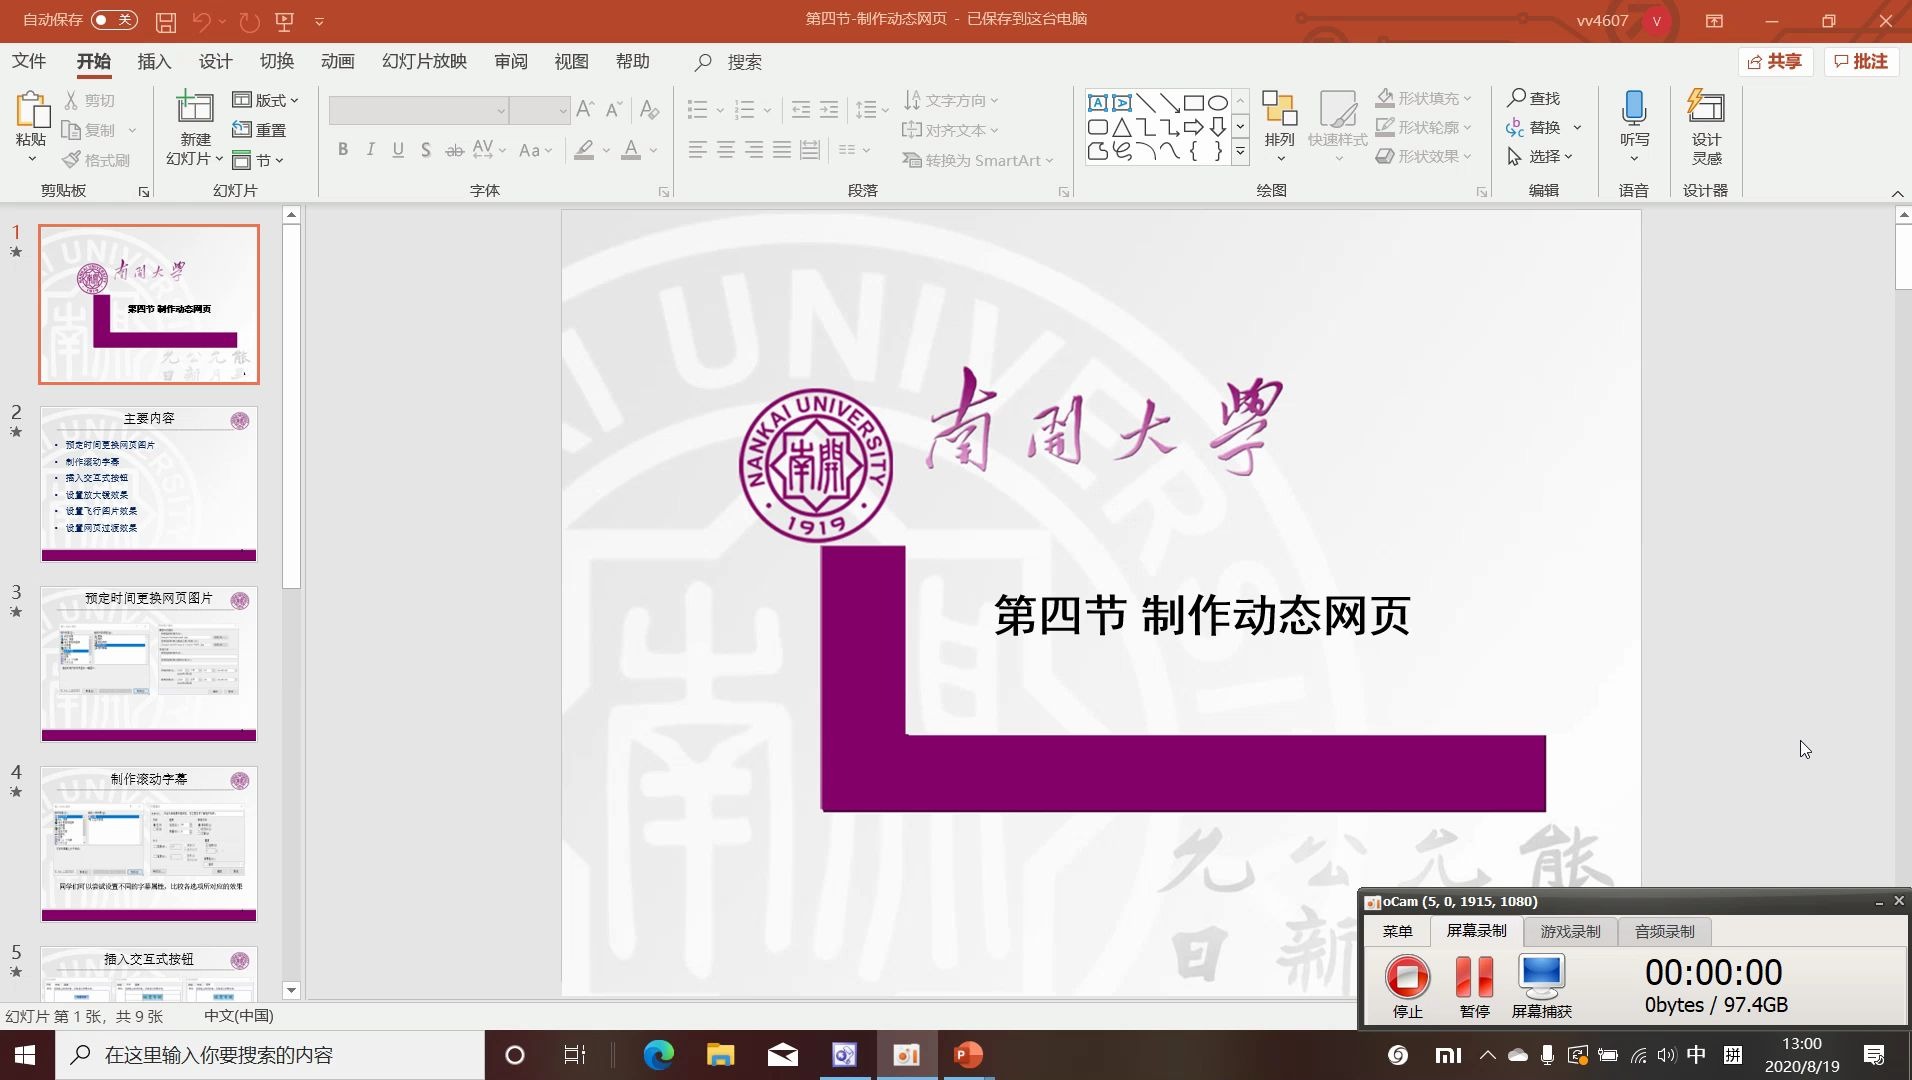Select the text box shape
The height and width of the screenshot is (1080, 1912).
click(x=1098, y=103)
